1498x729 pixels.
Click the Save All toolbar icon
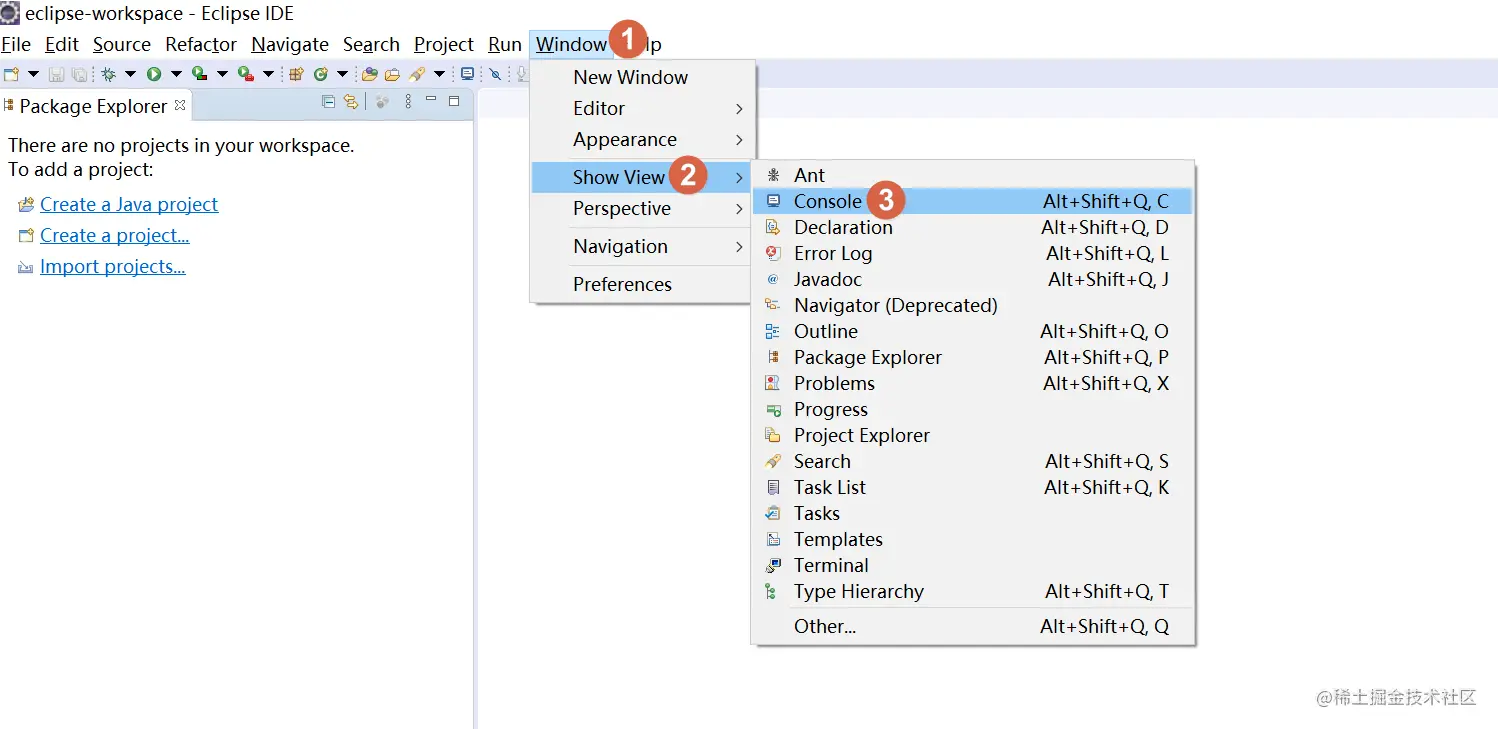coord(79,74)
